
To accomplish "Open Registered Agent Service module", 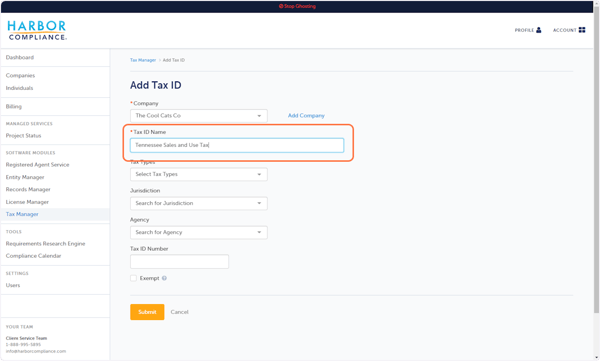I will [38, 165].
